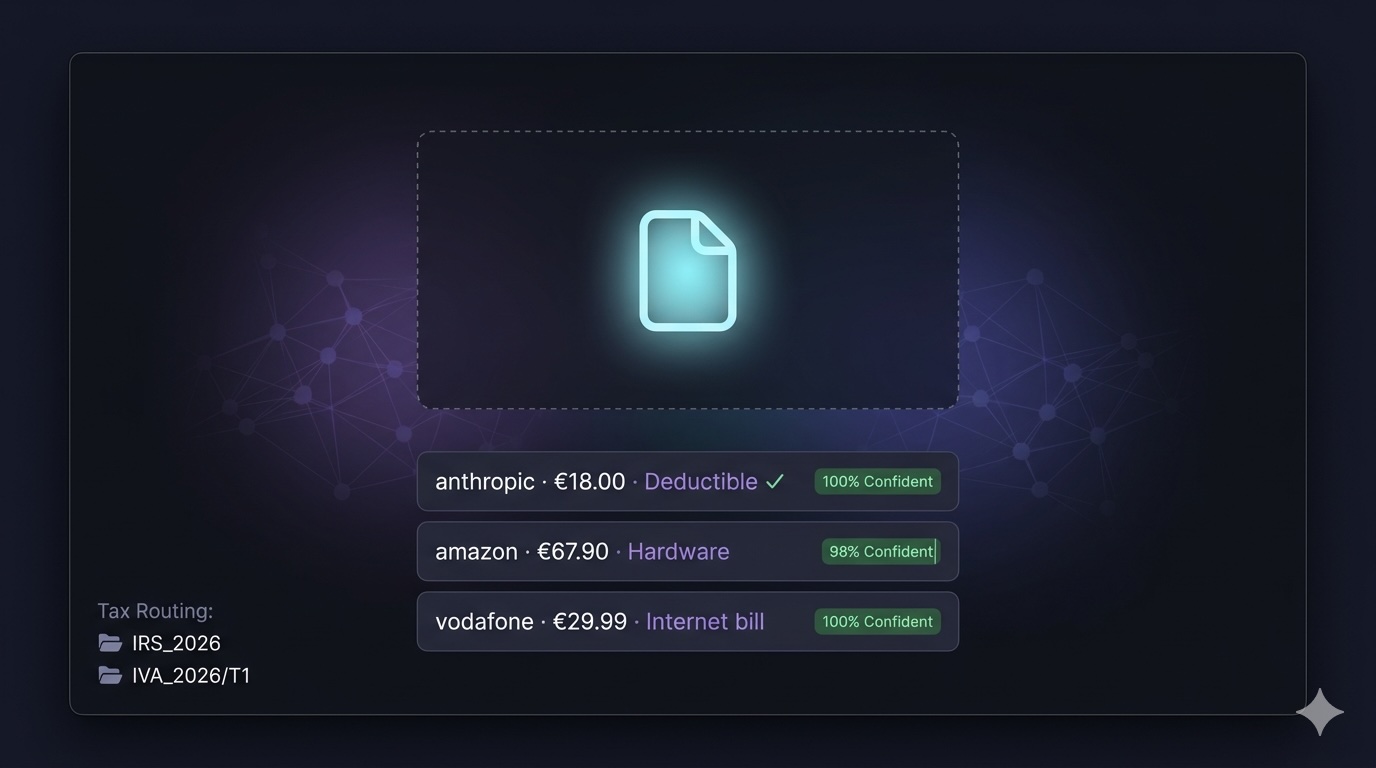This screenshot has width=1376, height=768.
Task: Click the glowing document icon
Action: click(688, 270)
